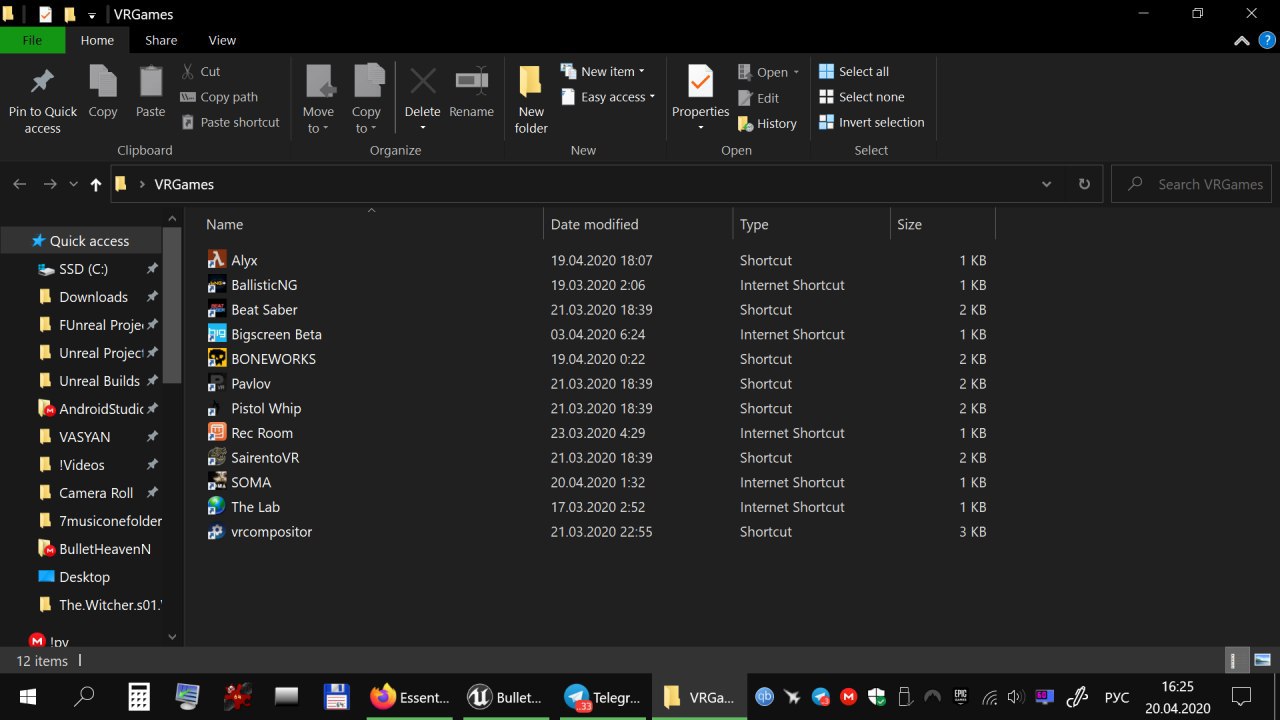Sort by Type column header

810,224
